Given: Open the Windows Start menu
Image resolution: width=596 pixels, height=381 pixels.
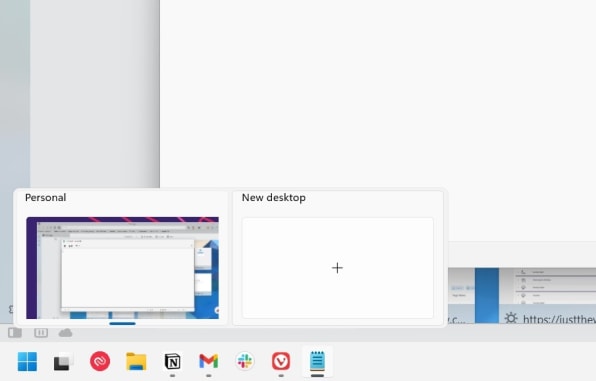Looking at the screenshot, I should pos(27,361).
